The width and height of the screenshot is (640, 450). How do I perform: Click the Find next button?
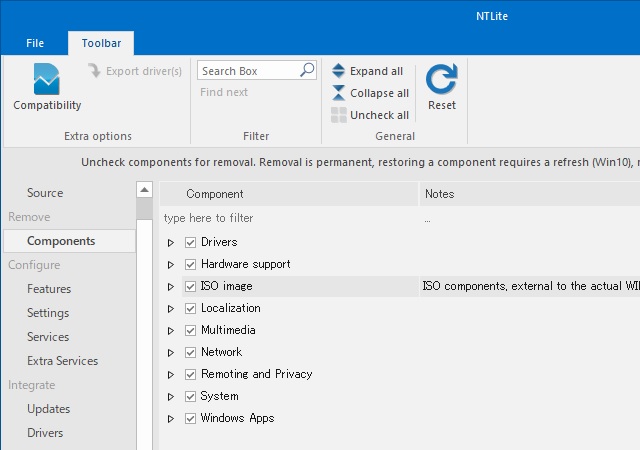224,92
